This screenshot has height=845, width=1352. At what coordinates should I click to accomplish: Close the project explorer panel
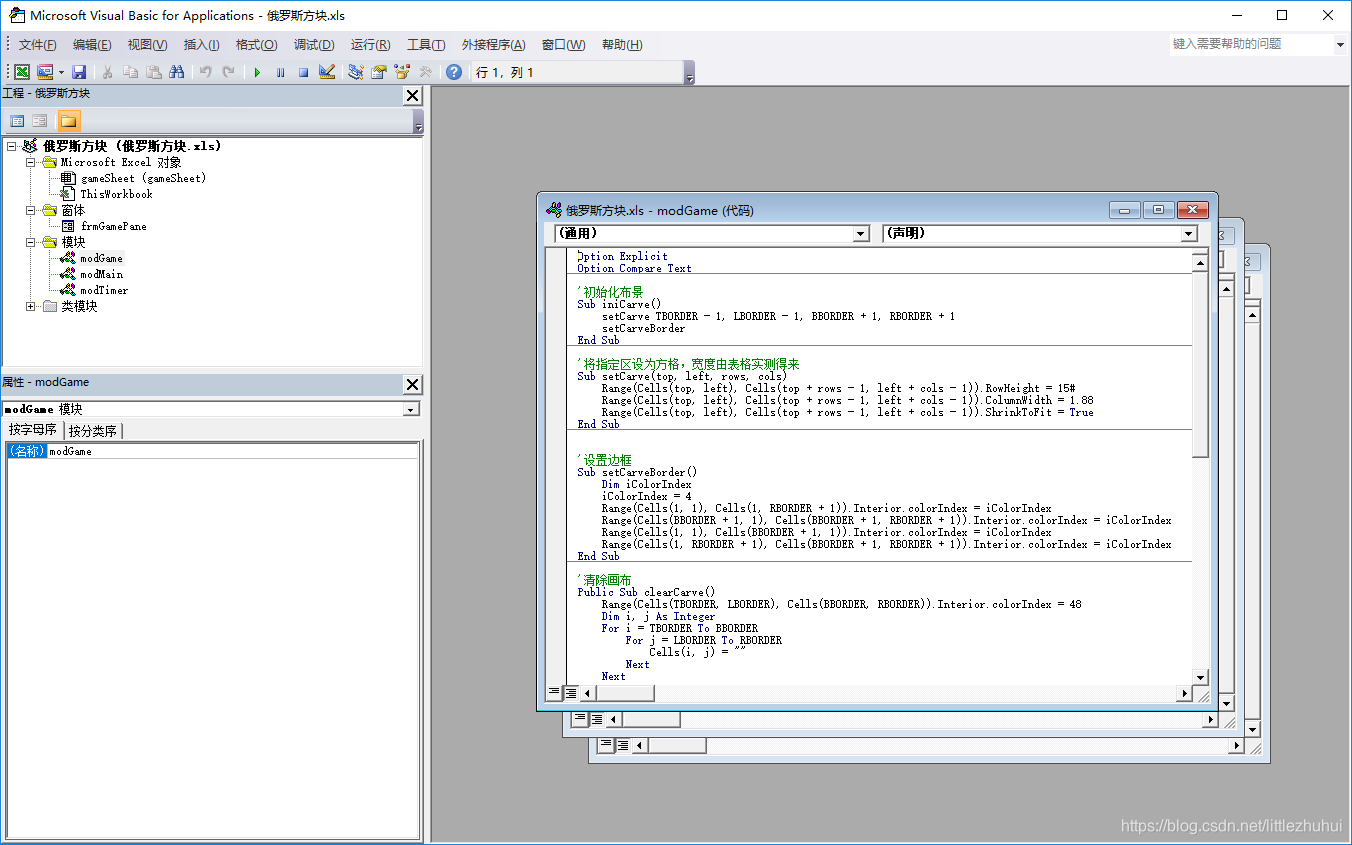point(412,95)
